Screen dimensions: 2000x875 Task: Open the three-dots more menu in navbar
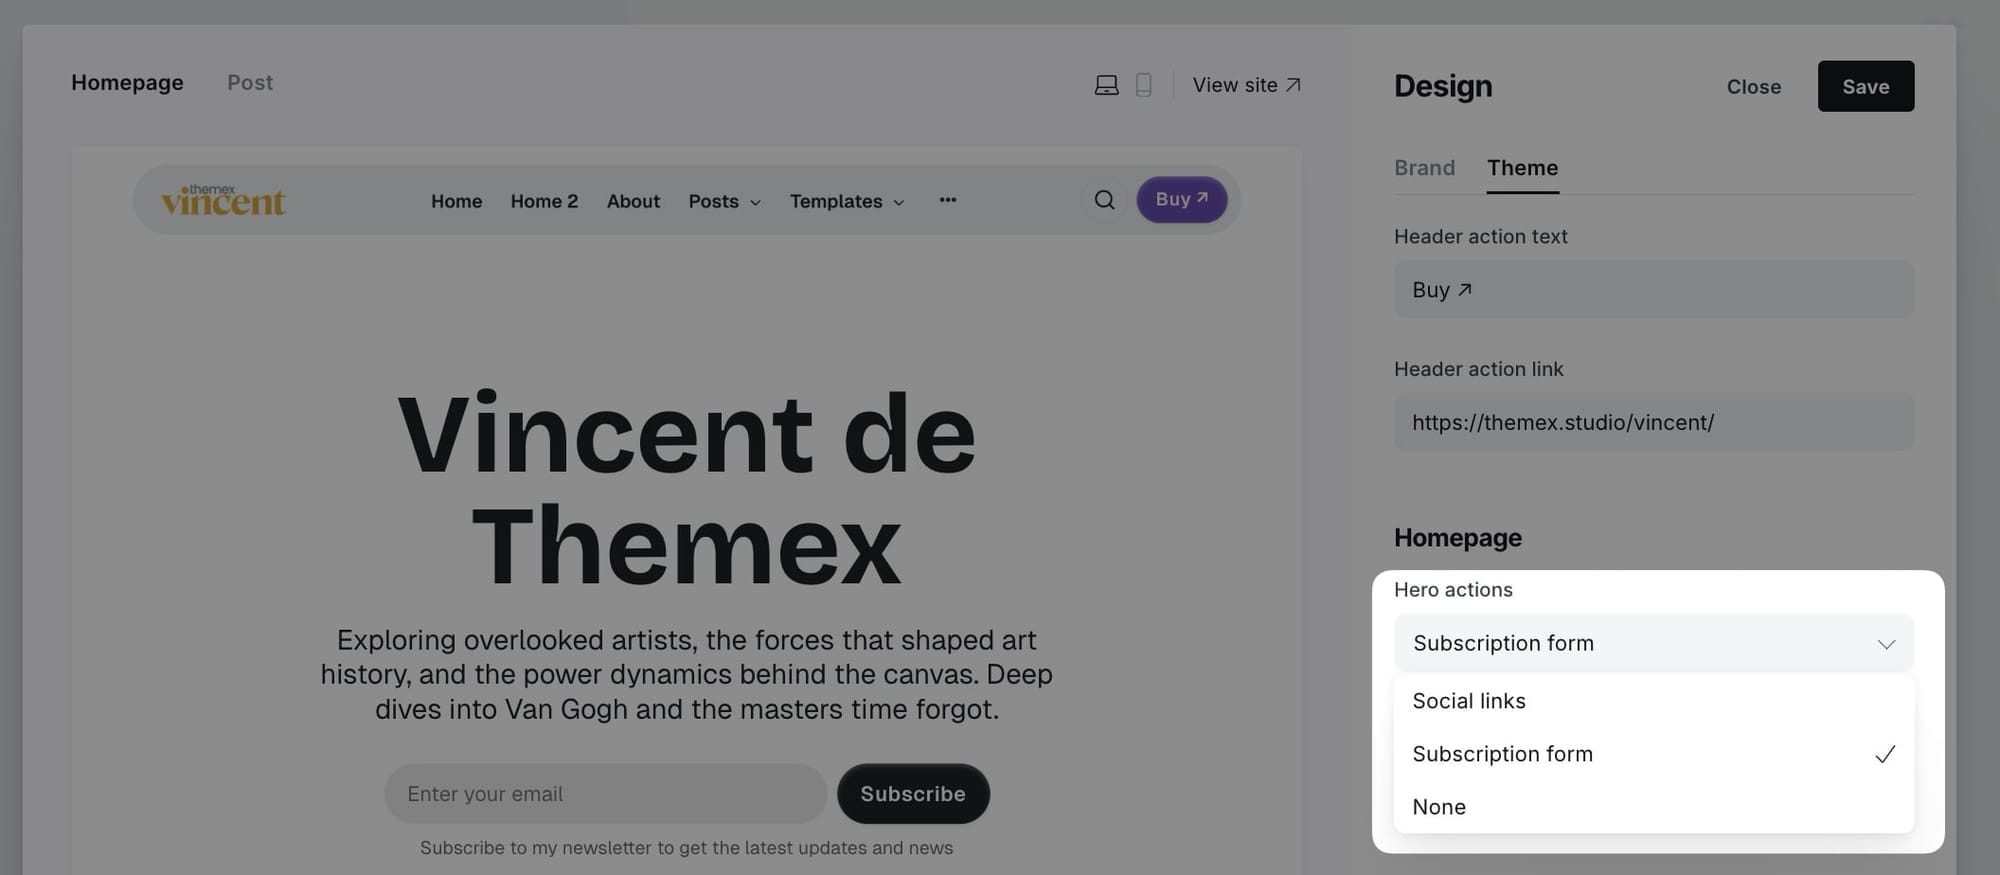pos(947,200)
